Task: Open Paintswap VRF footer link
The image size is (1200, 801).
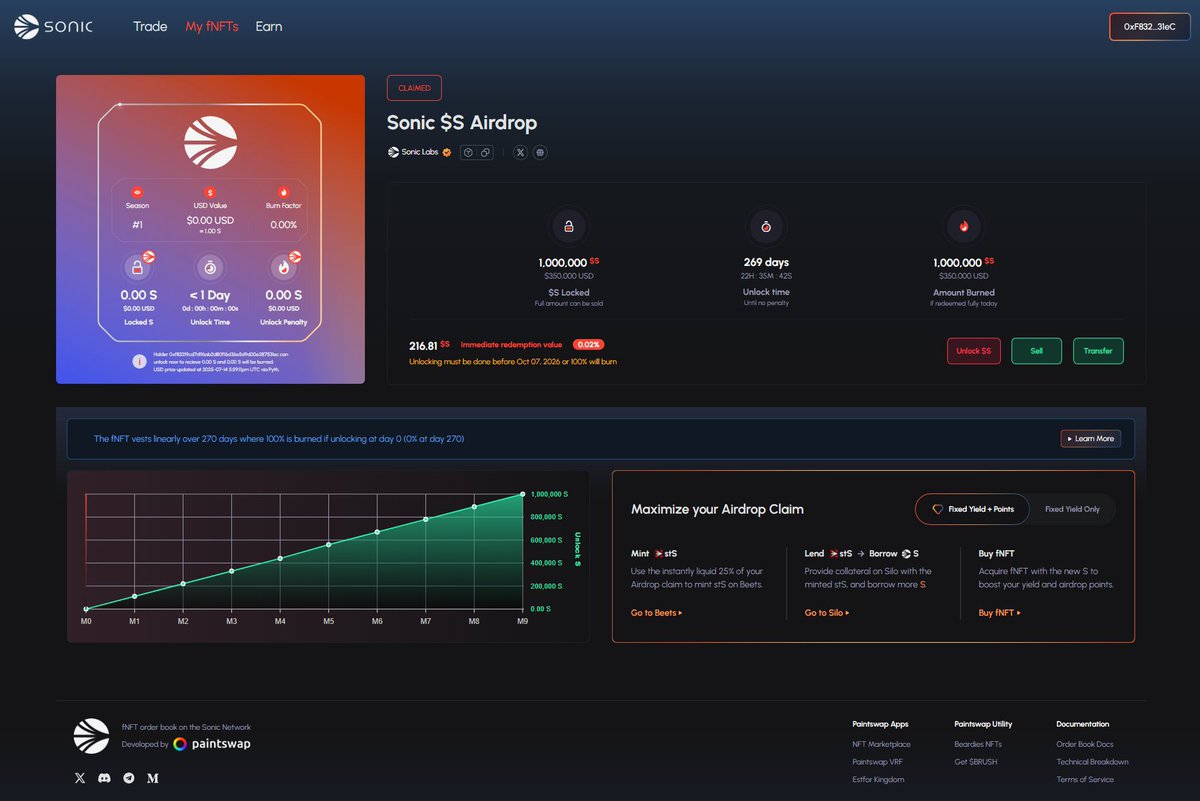Action: [878, 762]
